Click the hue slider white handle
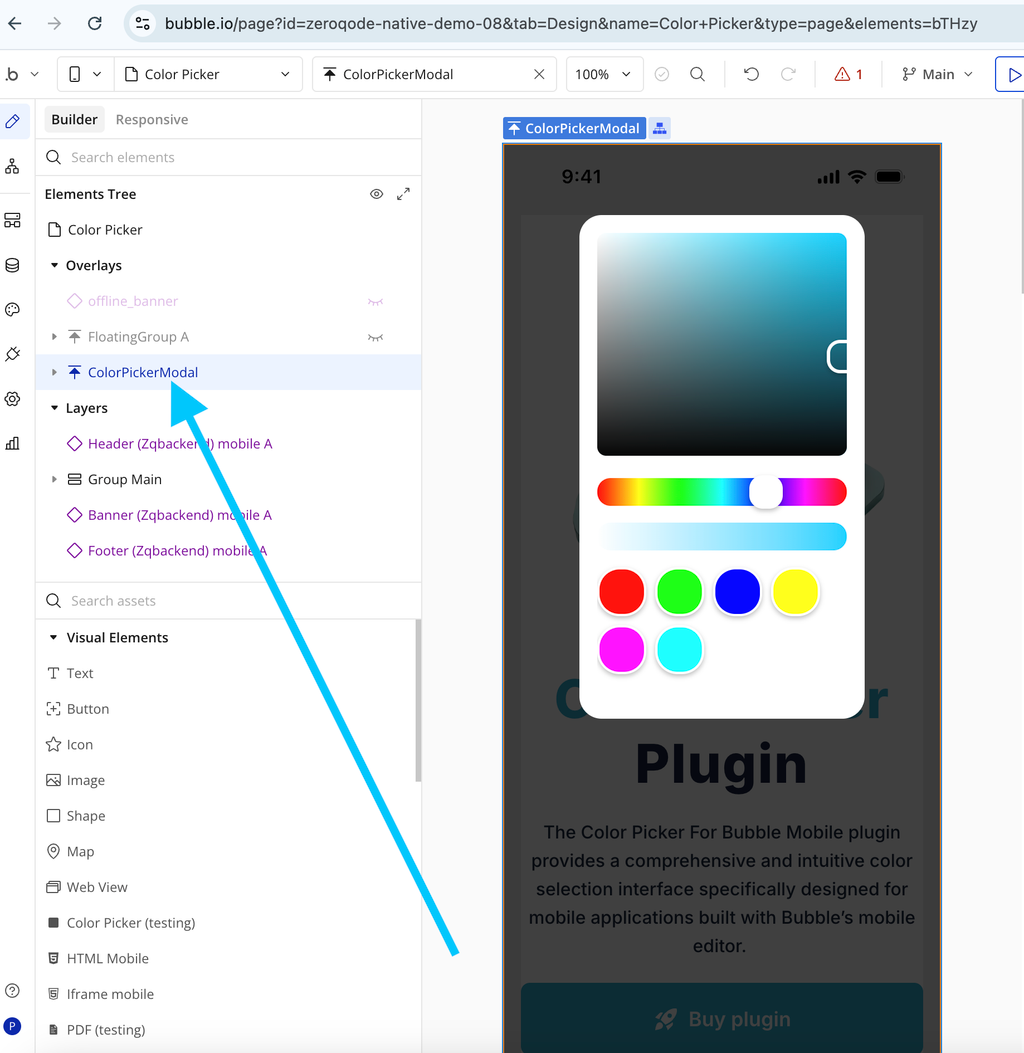Viewport: 1024px width, 1053px height. pyautogui.click(x=765, y=492)
